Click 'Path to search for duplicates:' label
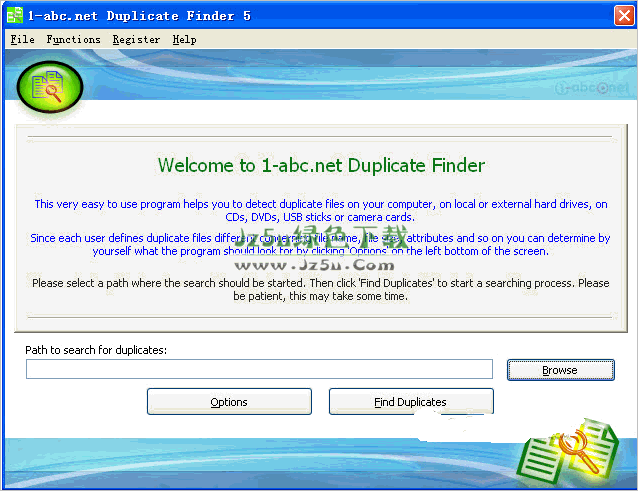 pyautogui.click(x=96, y=350)
